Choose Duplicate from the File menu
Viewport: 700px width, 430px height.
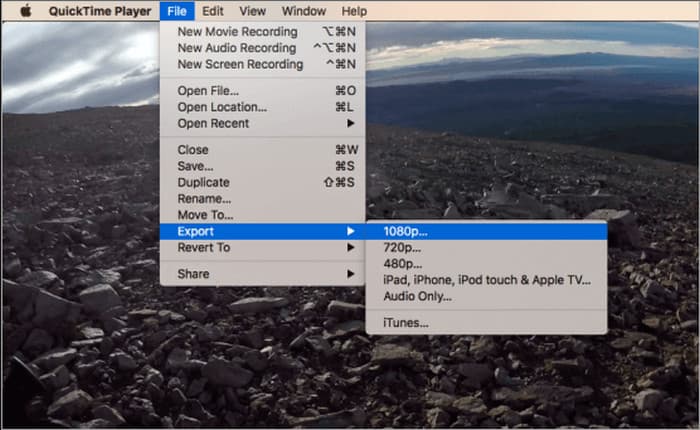pyautogui.click(x=262, y=182)
